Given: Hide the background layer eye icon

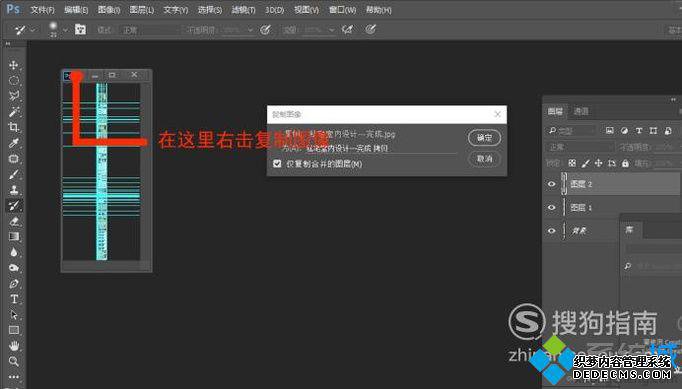Looking at the screenshot, I should tap(552, 231).
